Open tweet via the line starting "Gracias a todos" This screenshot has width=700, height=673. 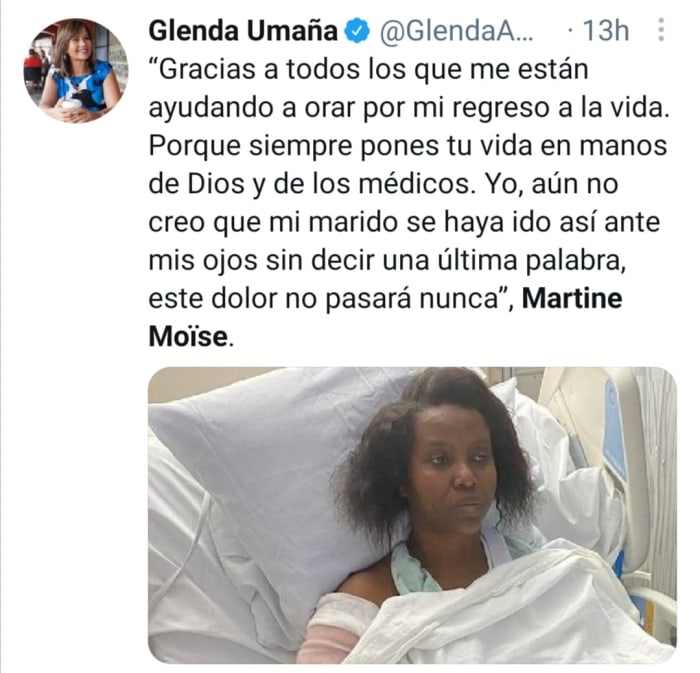point(368,70)
